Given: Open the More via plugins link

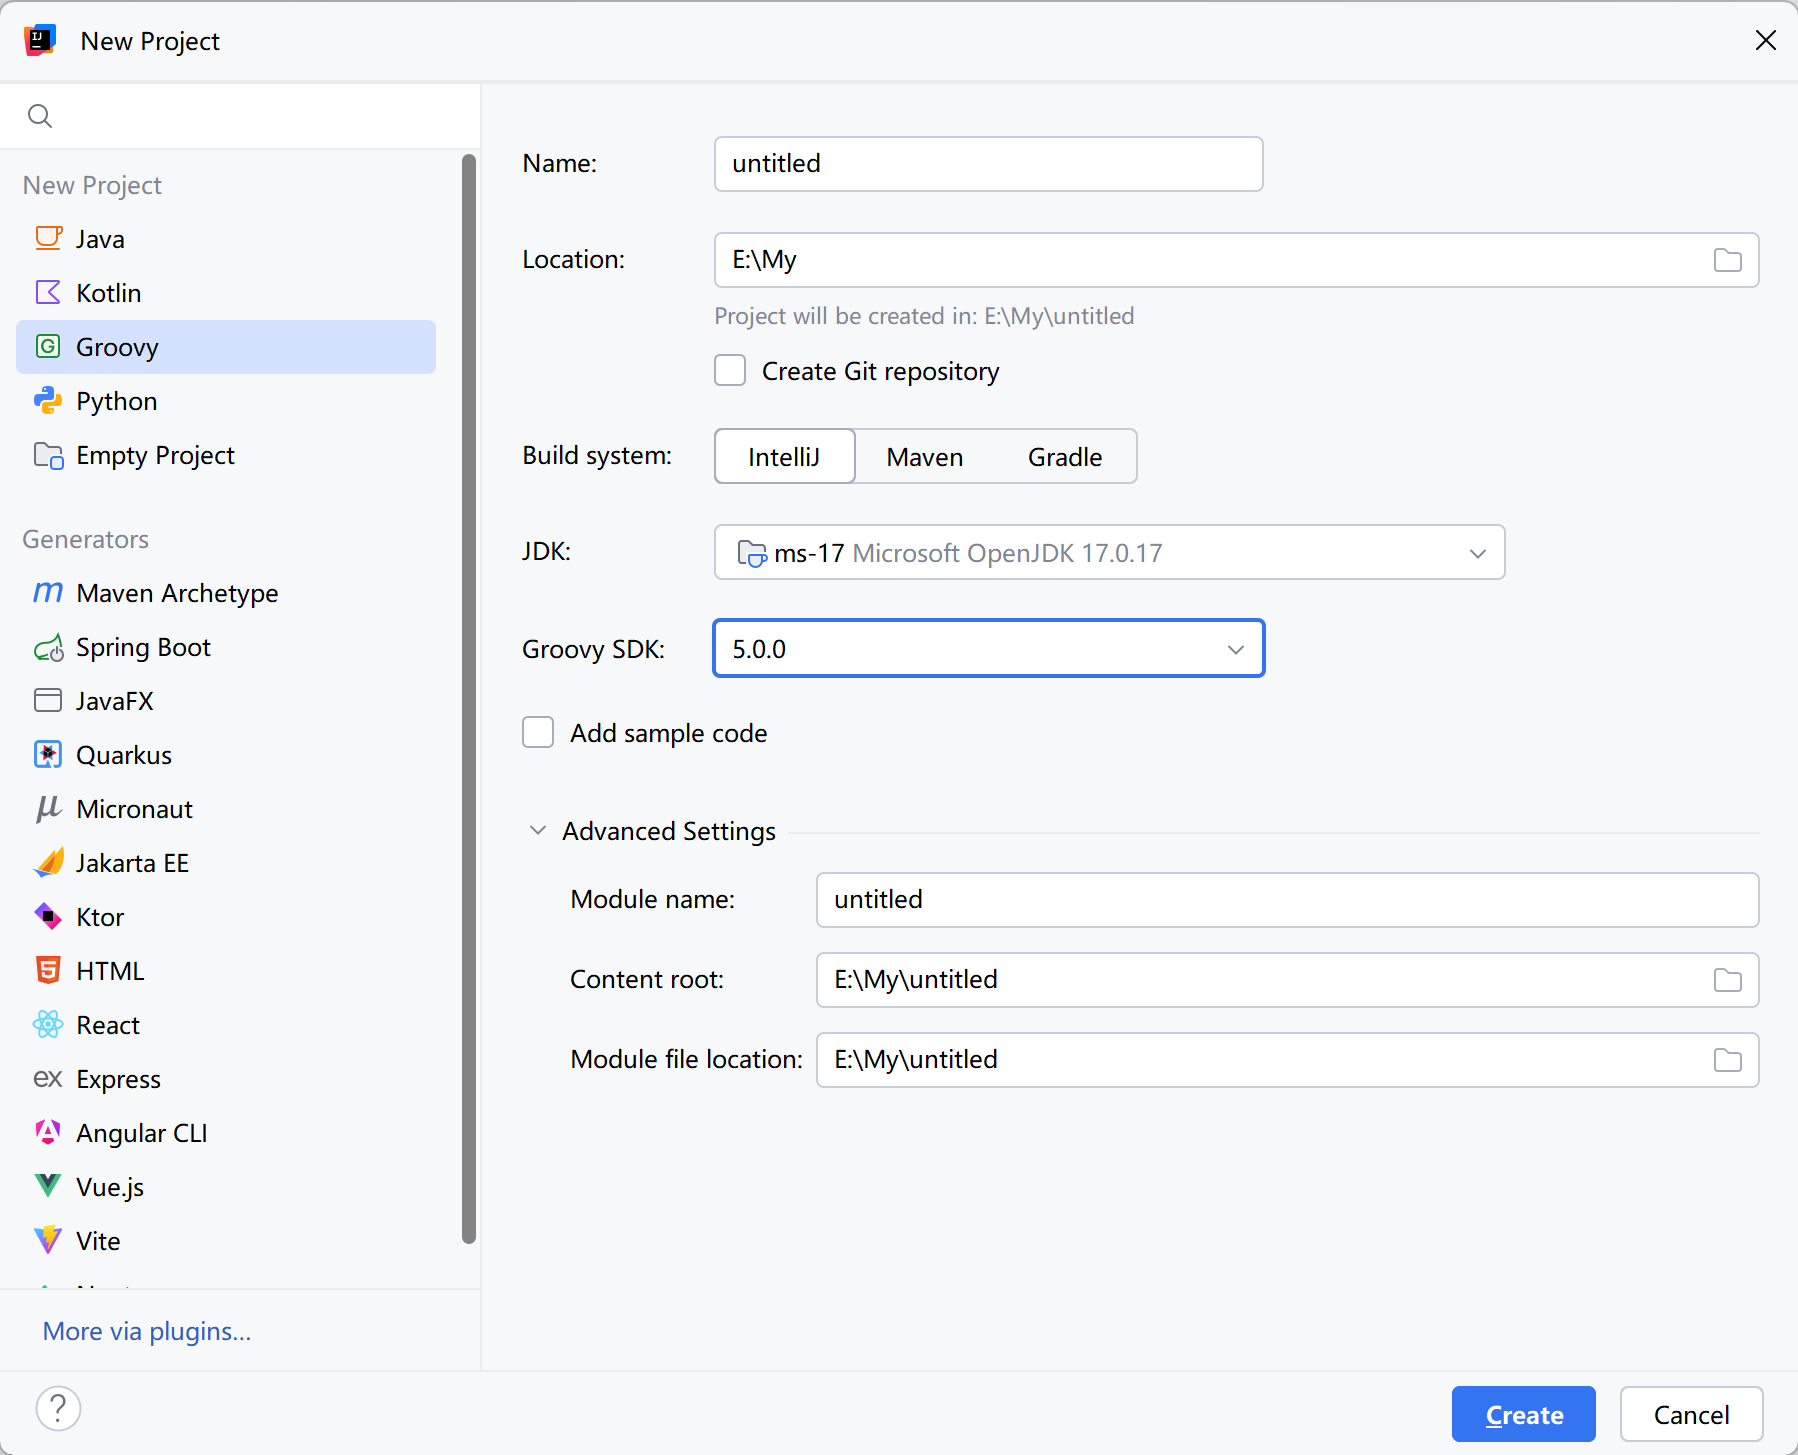Looking at the screenshot, I should (147, 1331).
